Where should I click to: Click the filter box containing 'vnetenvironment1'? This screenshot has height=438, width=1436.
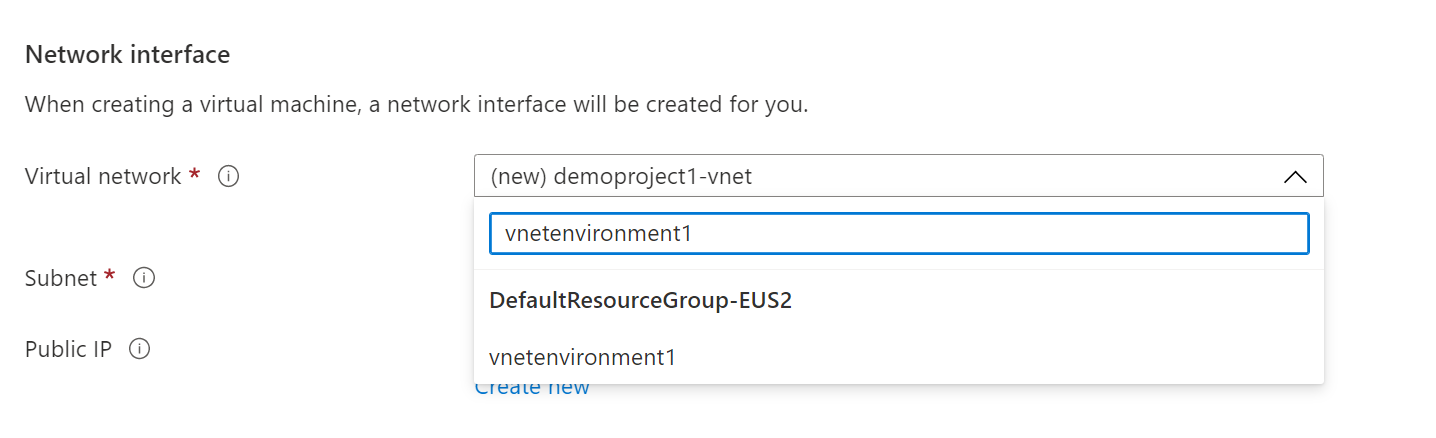(897, 234)
